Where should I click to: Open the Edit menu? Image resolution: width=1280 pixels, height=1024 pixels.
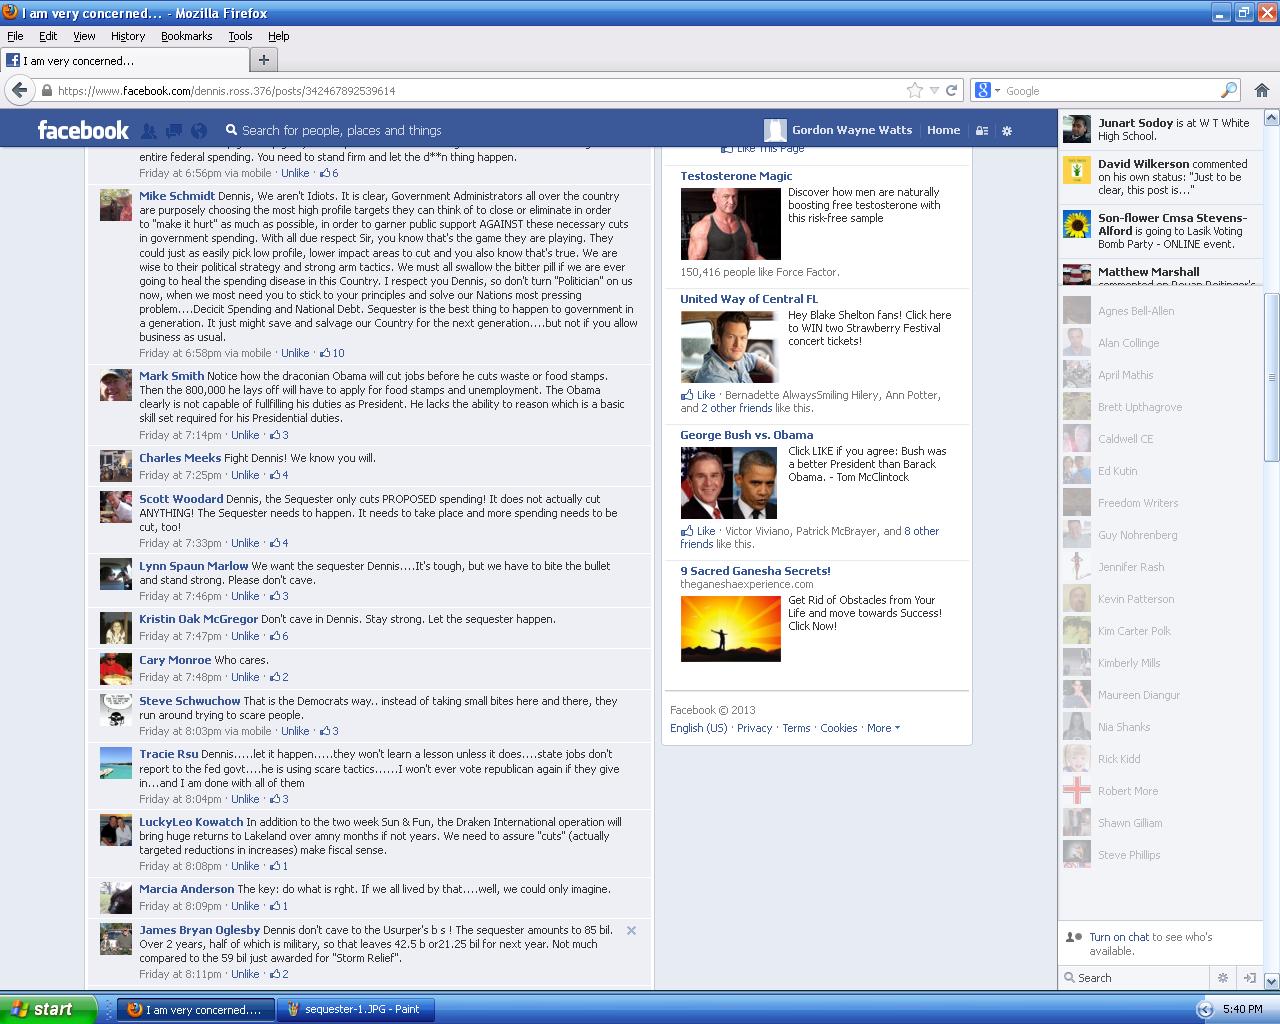tap(48, 36)
